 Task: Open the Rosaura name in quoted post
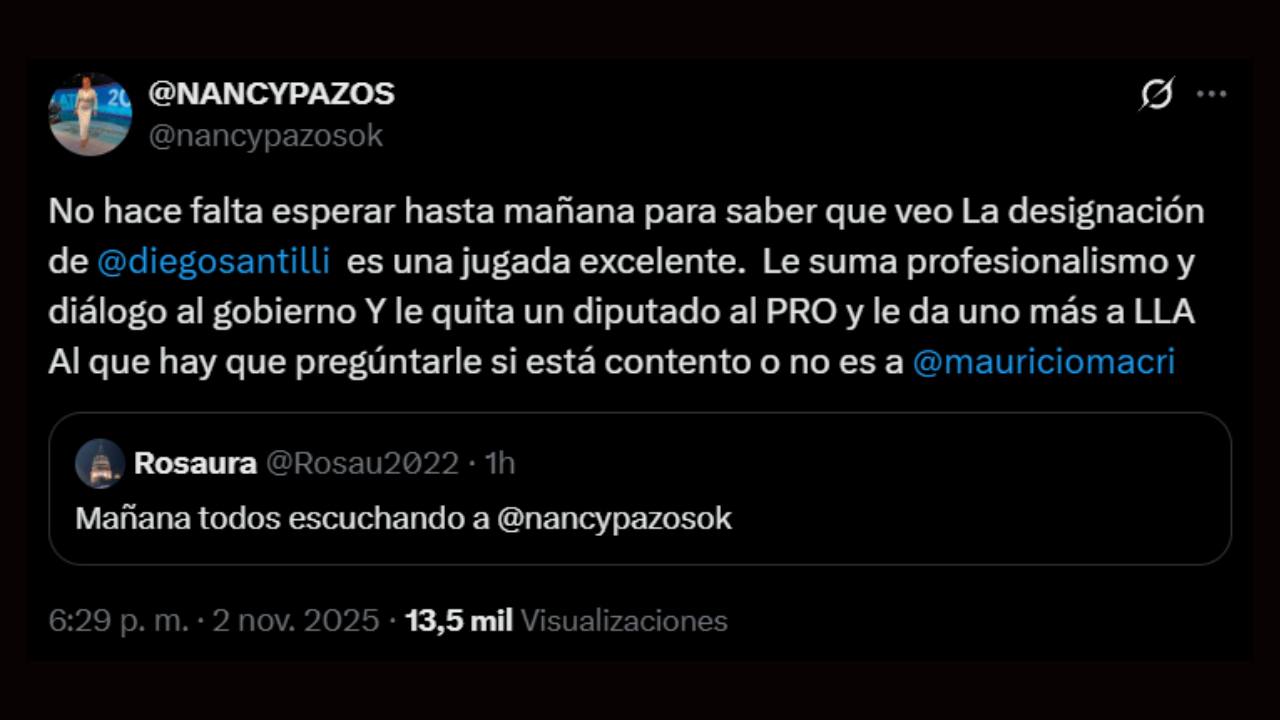pos(195,463)
